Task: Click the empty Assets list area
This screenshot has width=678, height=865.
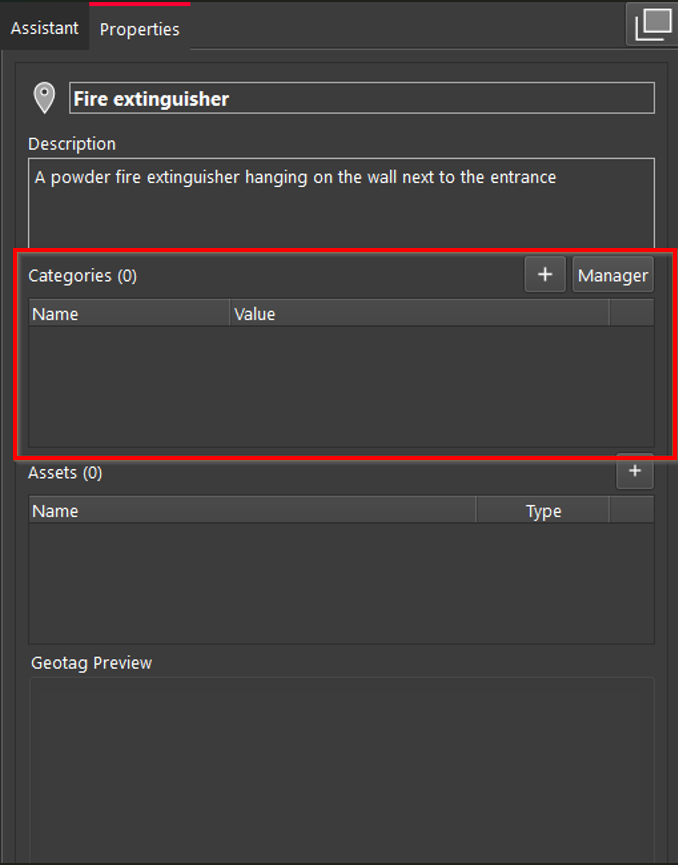Action: coord(341,583)
